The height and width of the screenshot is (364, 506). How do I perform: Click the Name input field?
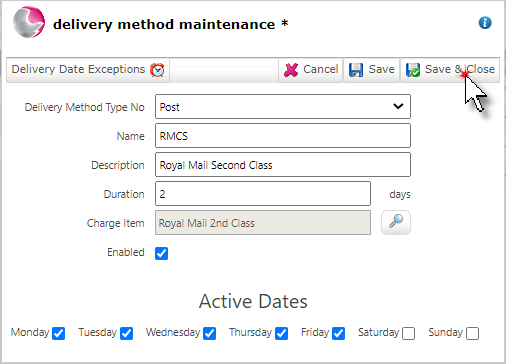(283, 136)
